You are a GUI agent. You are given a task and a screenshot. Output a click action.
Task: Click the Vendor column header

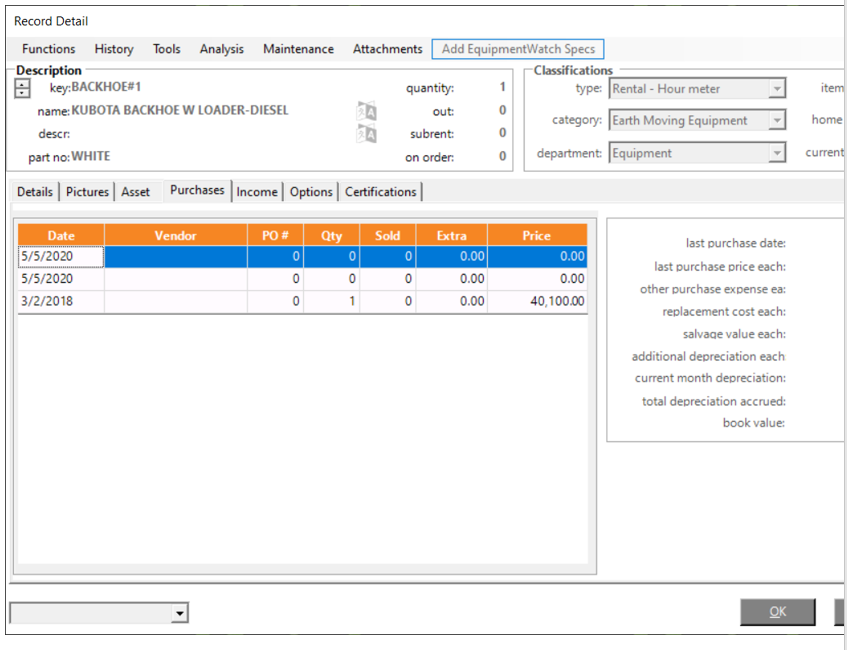pyautogui.click(x=176, y=236)
